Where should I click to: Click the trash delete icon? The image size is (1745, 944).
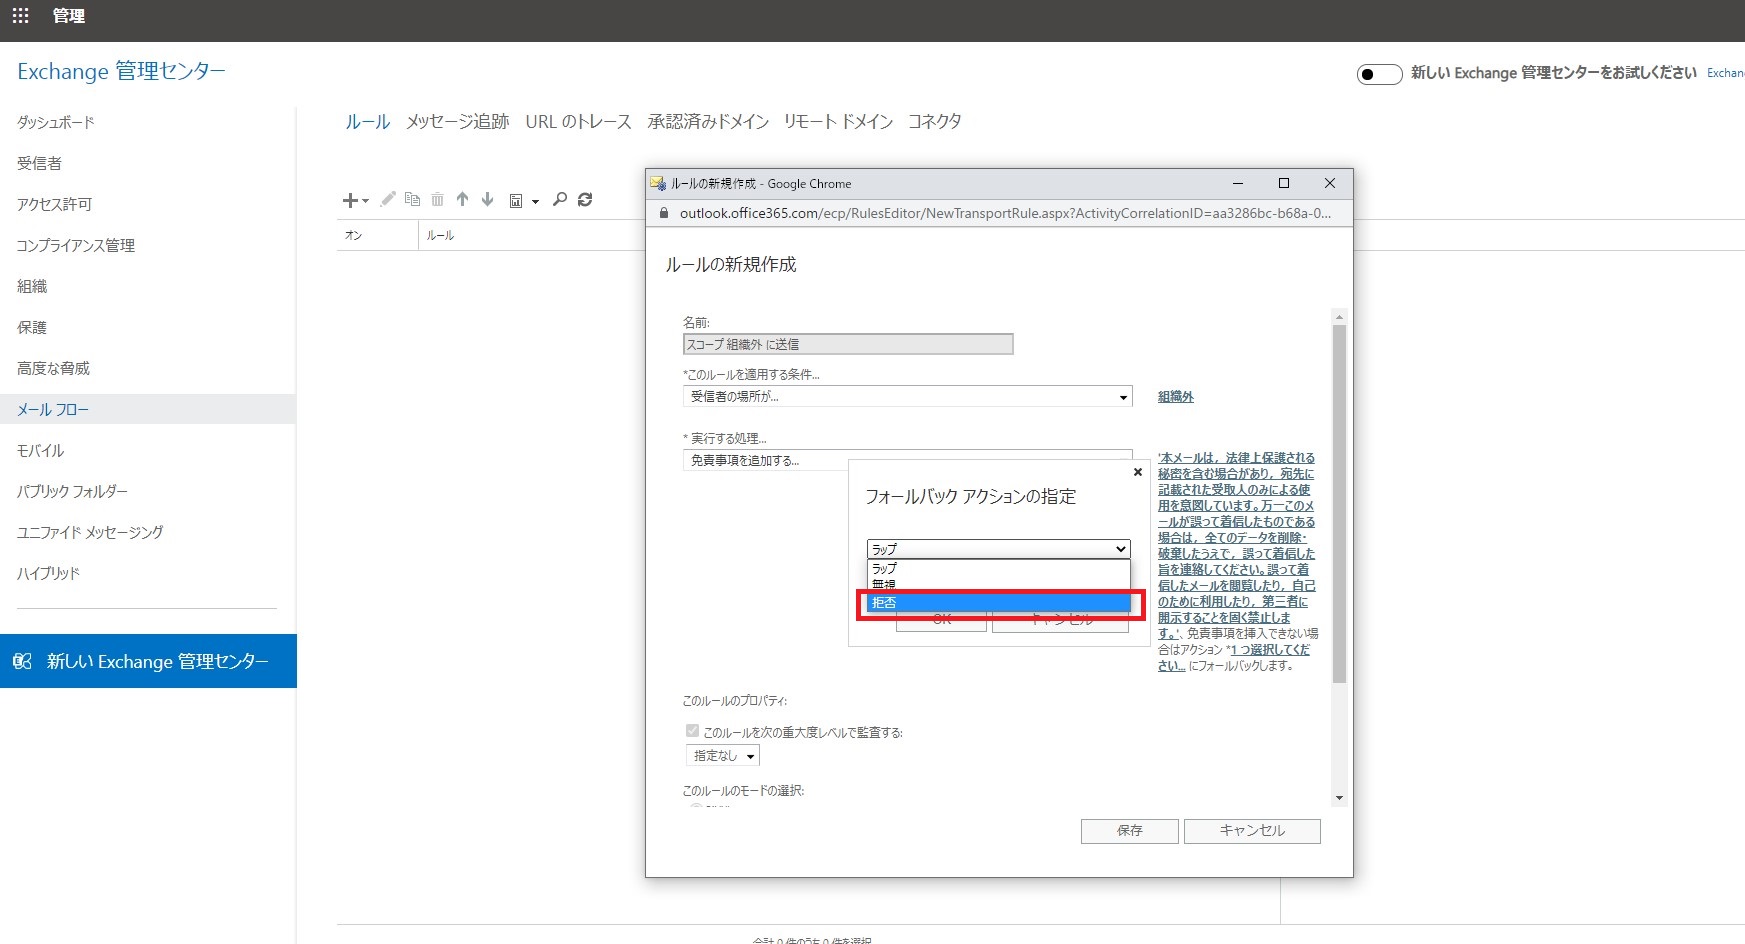click(437, 200)
